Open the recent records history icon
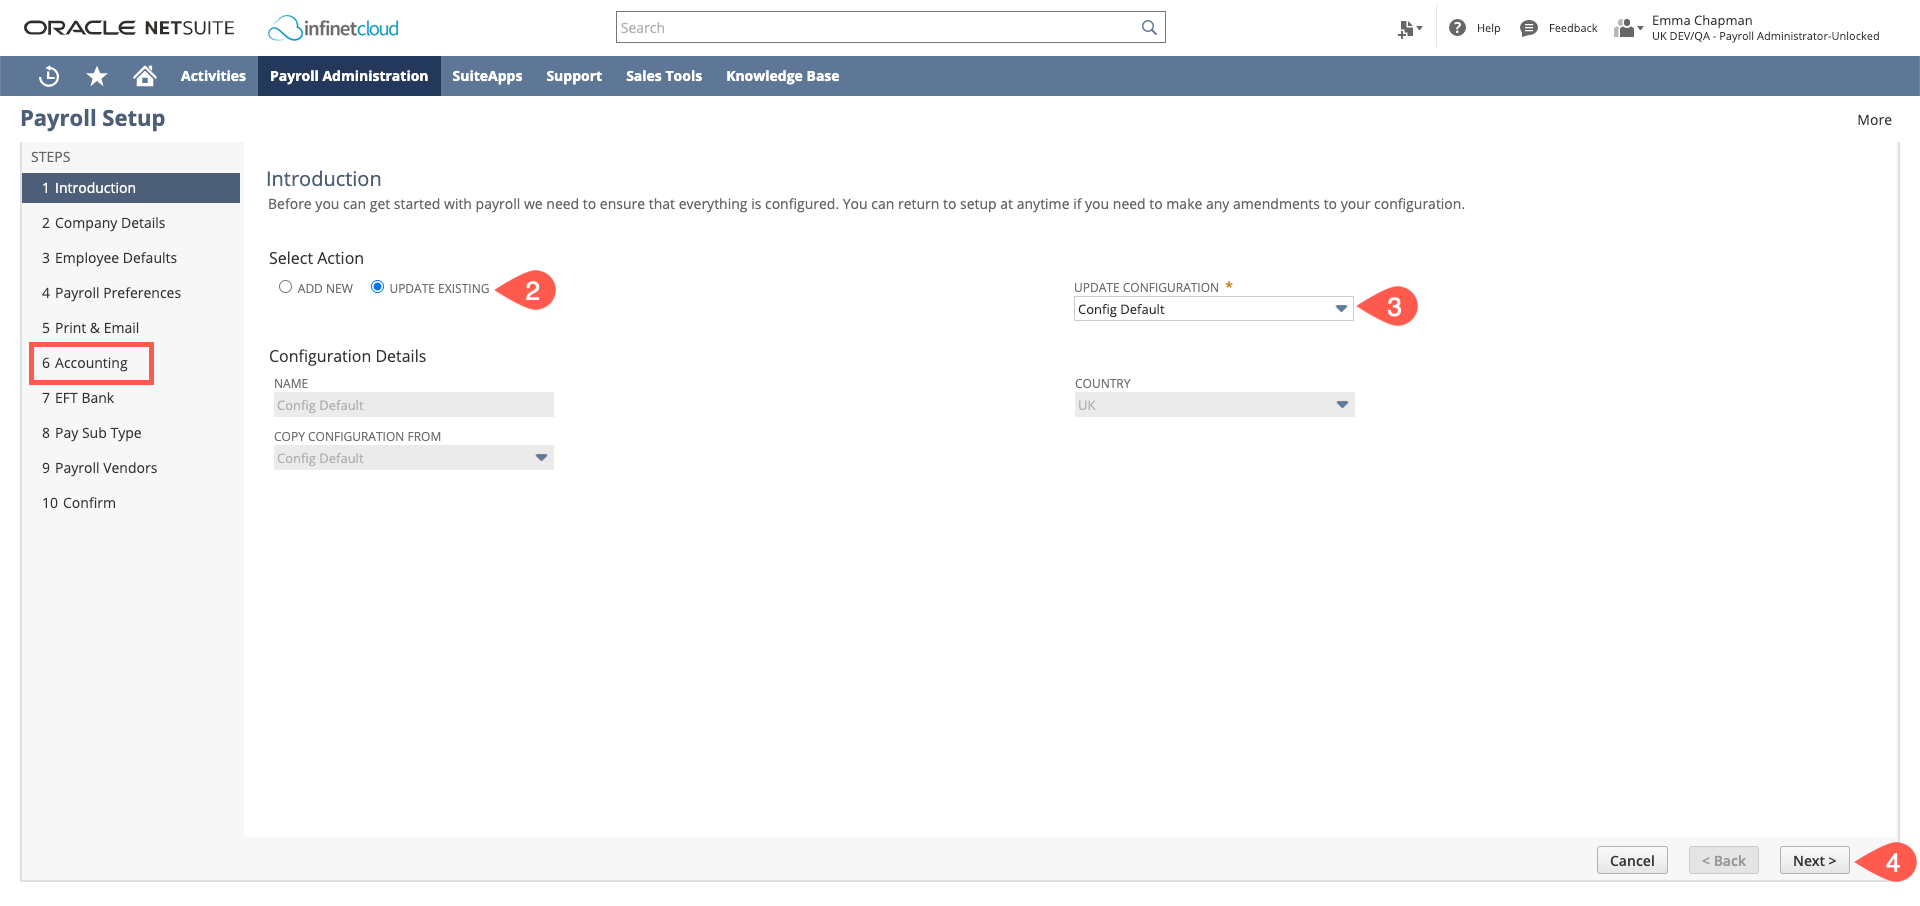This screenshot has height=906, width=1920. (48, 76)
